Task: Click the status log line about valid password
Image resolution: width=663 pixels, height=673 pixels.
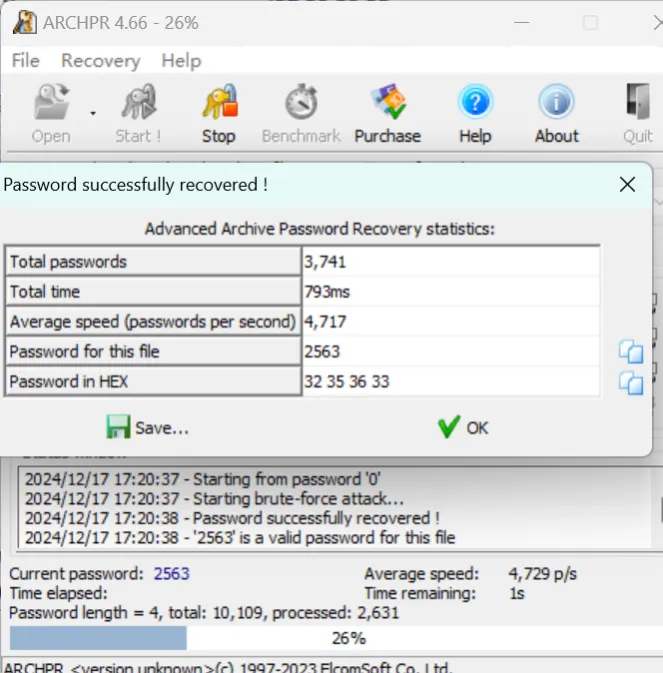Action: (240, 537)
